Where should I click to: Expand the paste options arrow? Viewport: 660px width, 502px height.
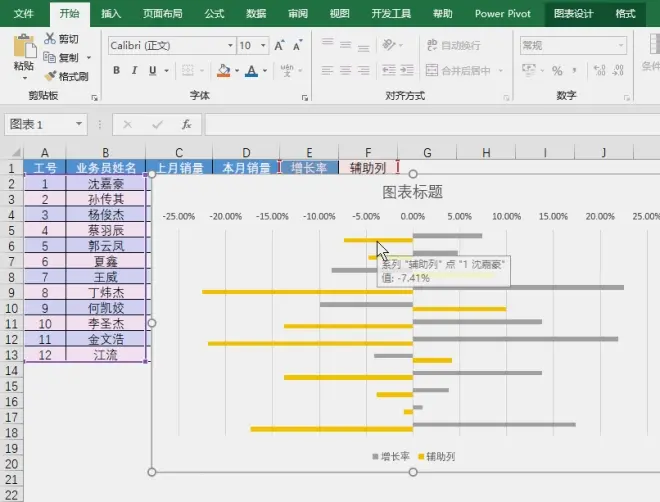[25, 78]
